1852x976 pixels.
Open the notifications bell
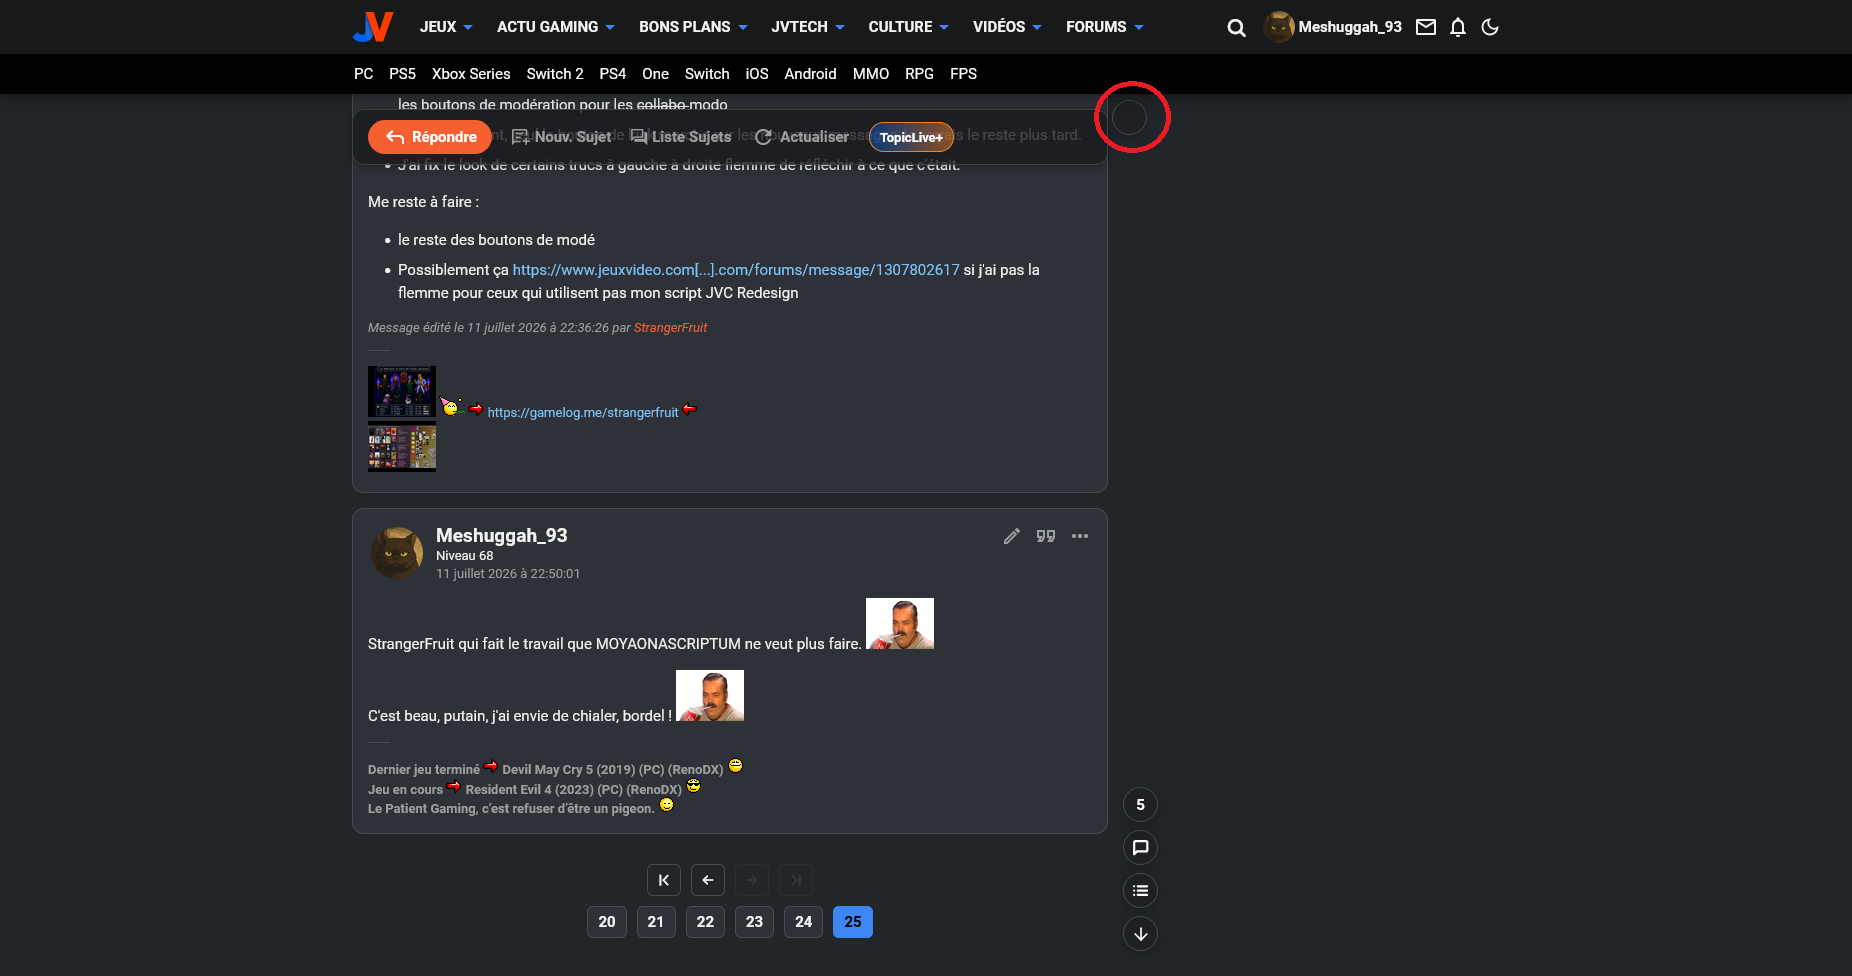[x=1458, y=27]
